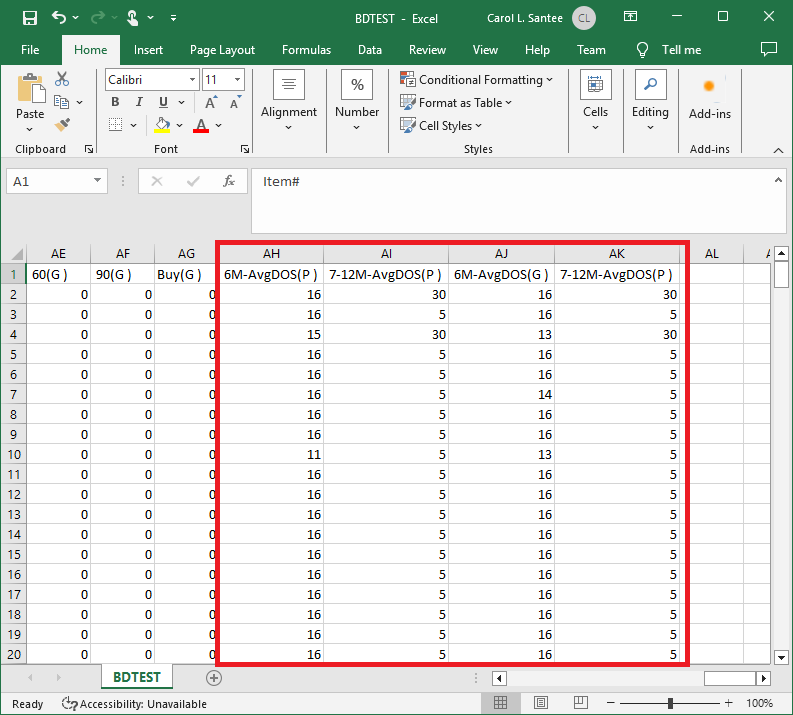Switch to Page Break Preview
Screen dimensions: 793x715
pyautogui.click(x=581, y=702)
